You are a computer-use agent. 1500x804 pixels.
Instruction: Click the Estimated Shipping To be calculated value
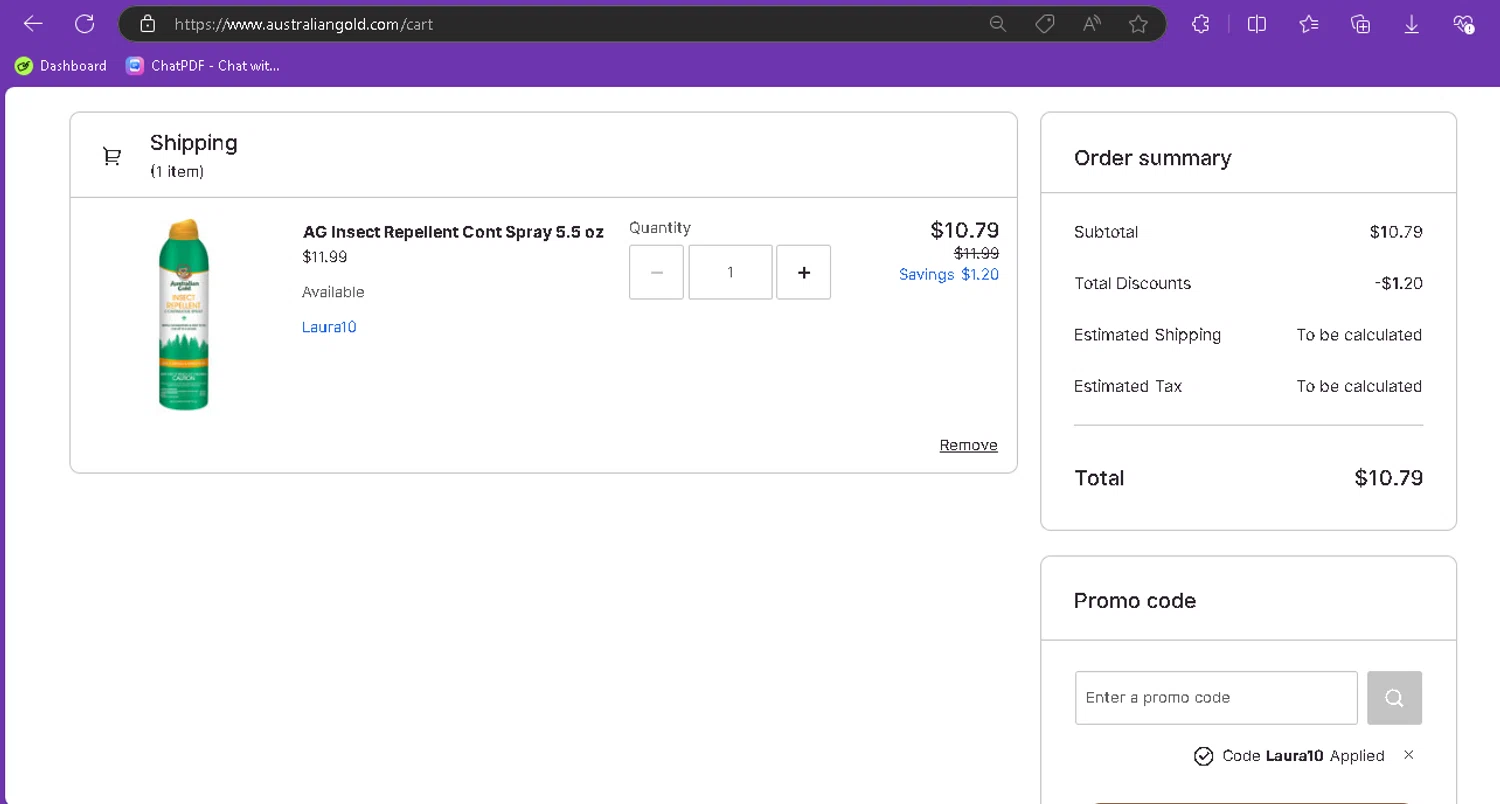click(x=1359, y=335)
